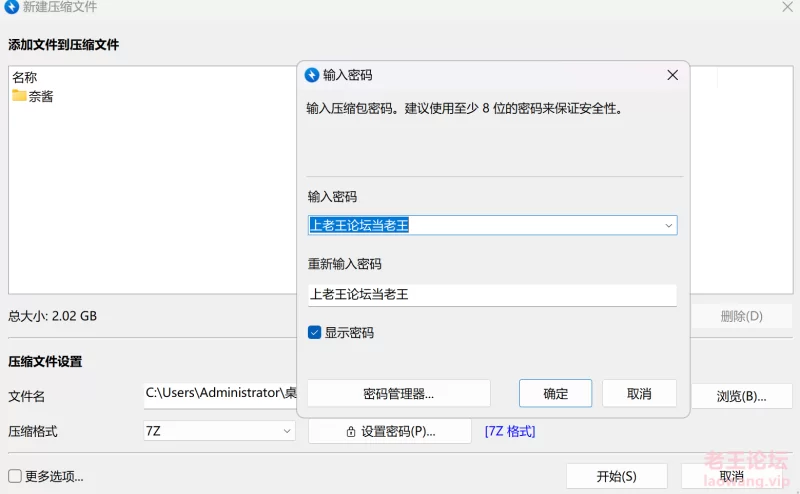Open the 压缩格式 7Z dropdown
The height and width of the screenshot is (494, 800).
(219, 431)
